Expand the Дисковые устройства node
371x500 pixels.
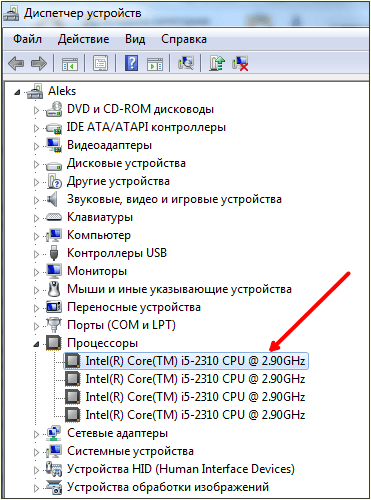click(x=36, y=164)
